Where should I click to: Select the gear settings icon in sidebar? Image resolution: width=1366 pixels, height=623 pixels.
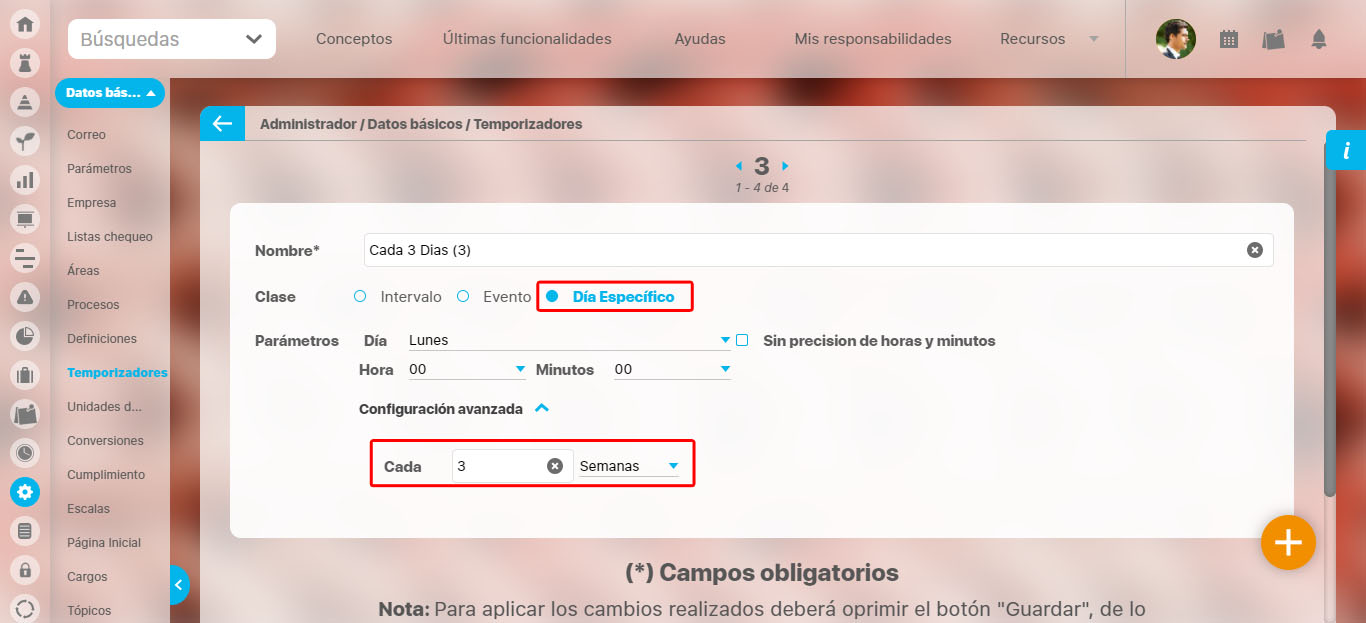(25, 492)
